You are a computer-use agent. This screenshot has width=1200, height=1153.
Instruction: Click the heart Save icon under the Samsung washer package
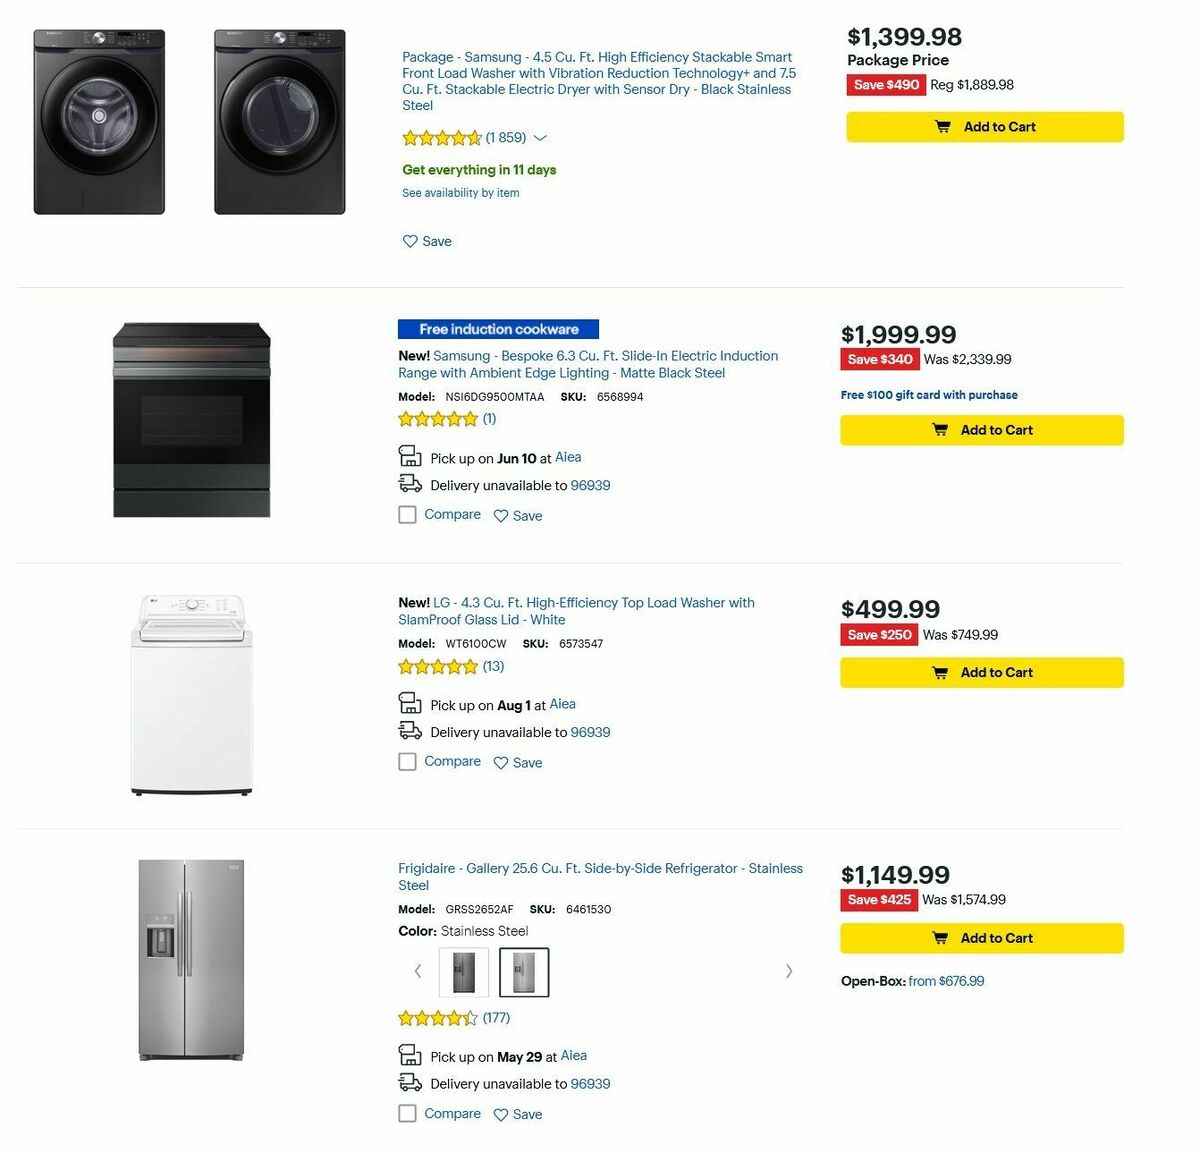[409, 241]
